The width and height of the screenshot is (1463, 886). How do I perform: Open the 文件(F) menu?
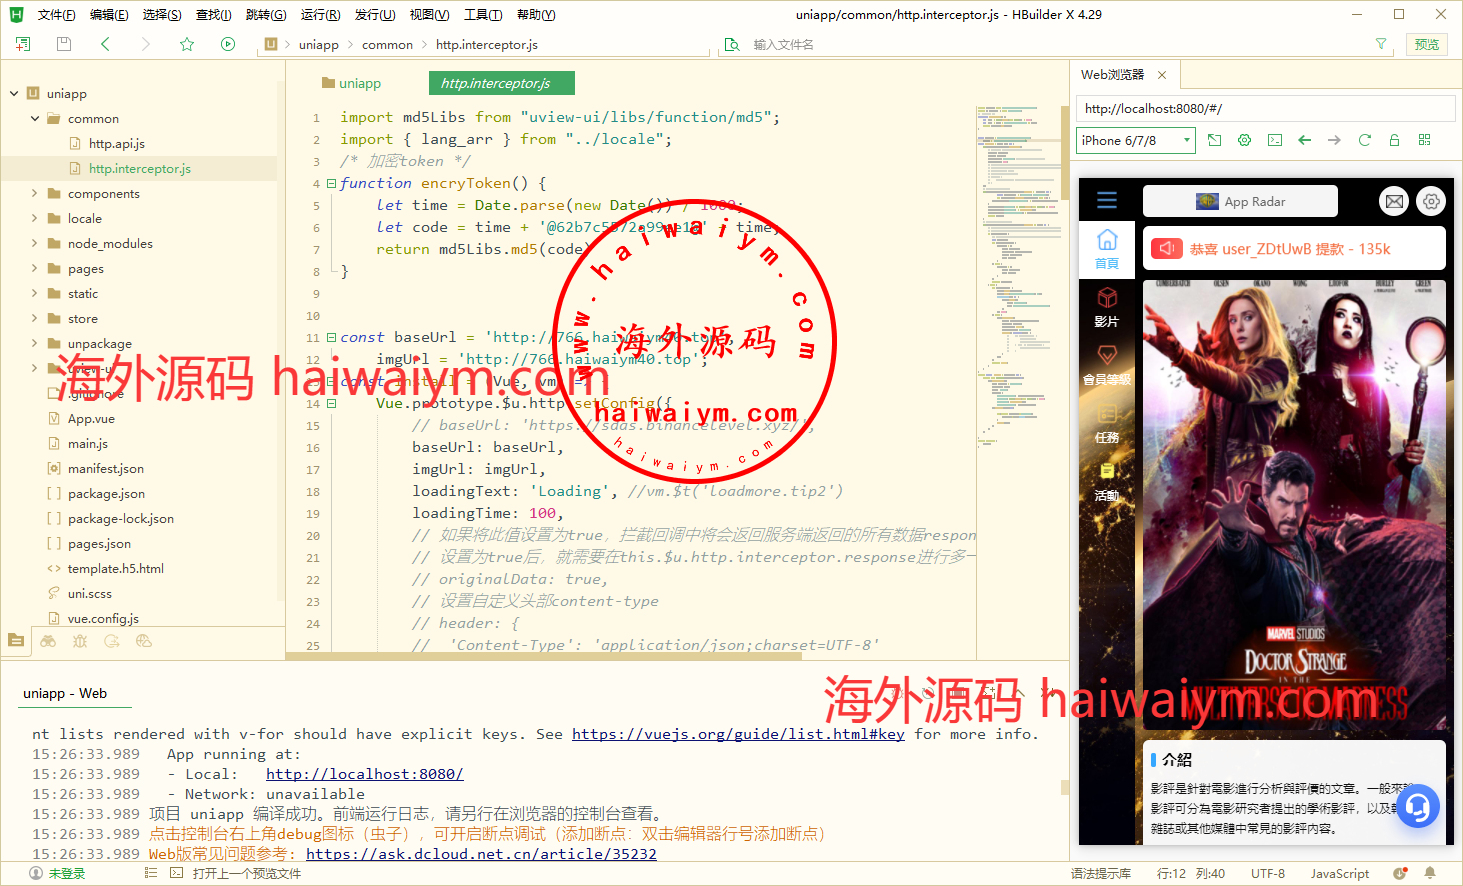(56, 15)
